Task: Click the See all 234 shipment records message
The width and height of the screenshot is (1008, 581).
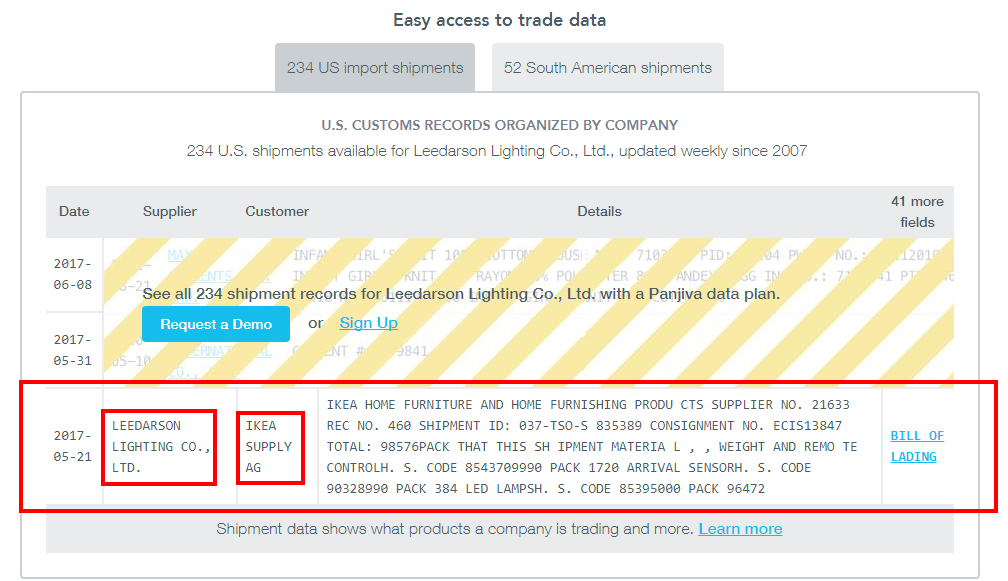Action: point(461,294)
